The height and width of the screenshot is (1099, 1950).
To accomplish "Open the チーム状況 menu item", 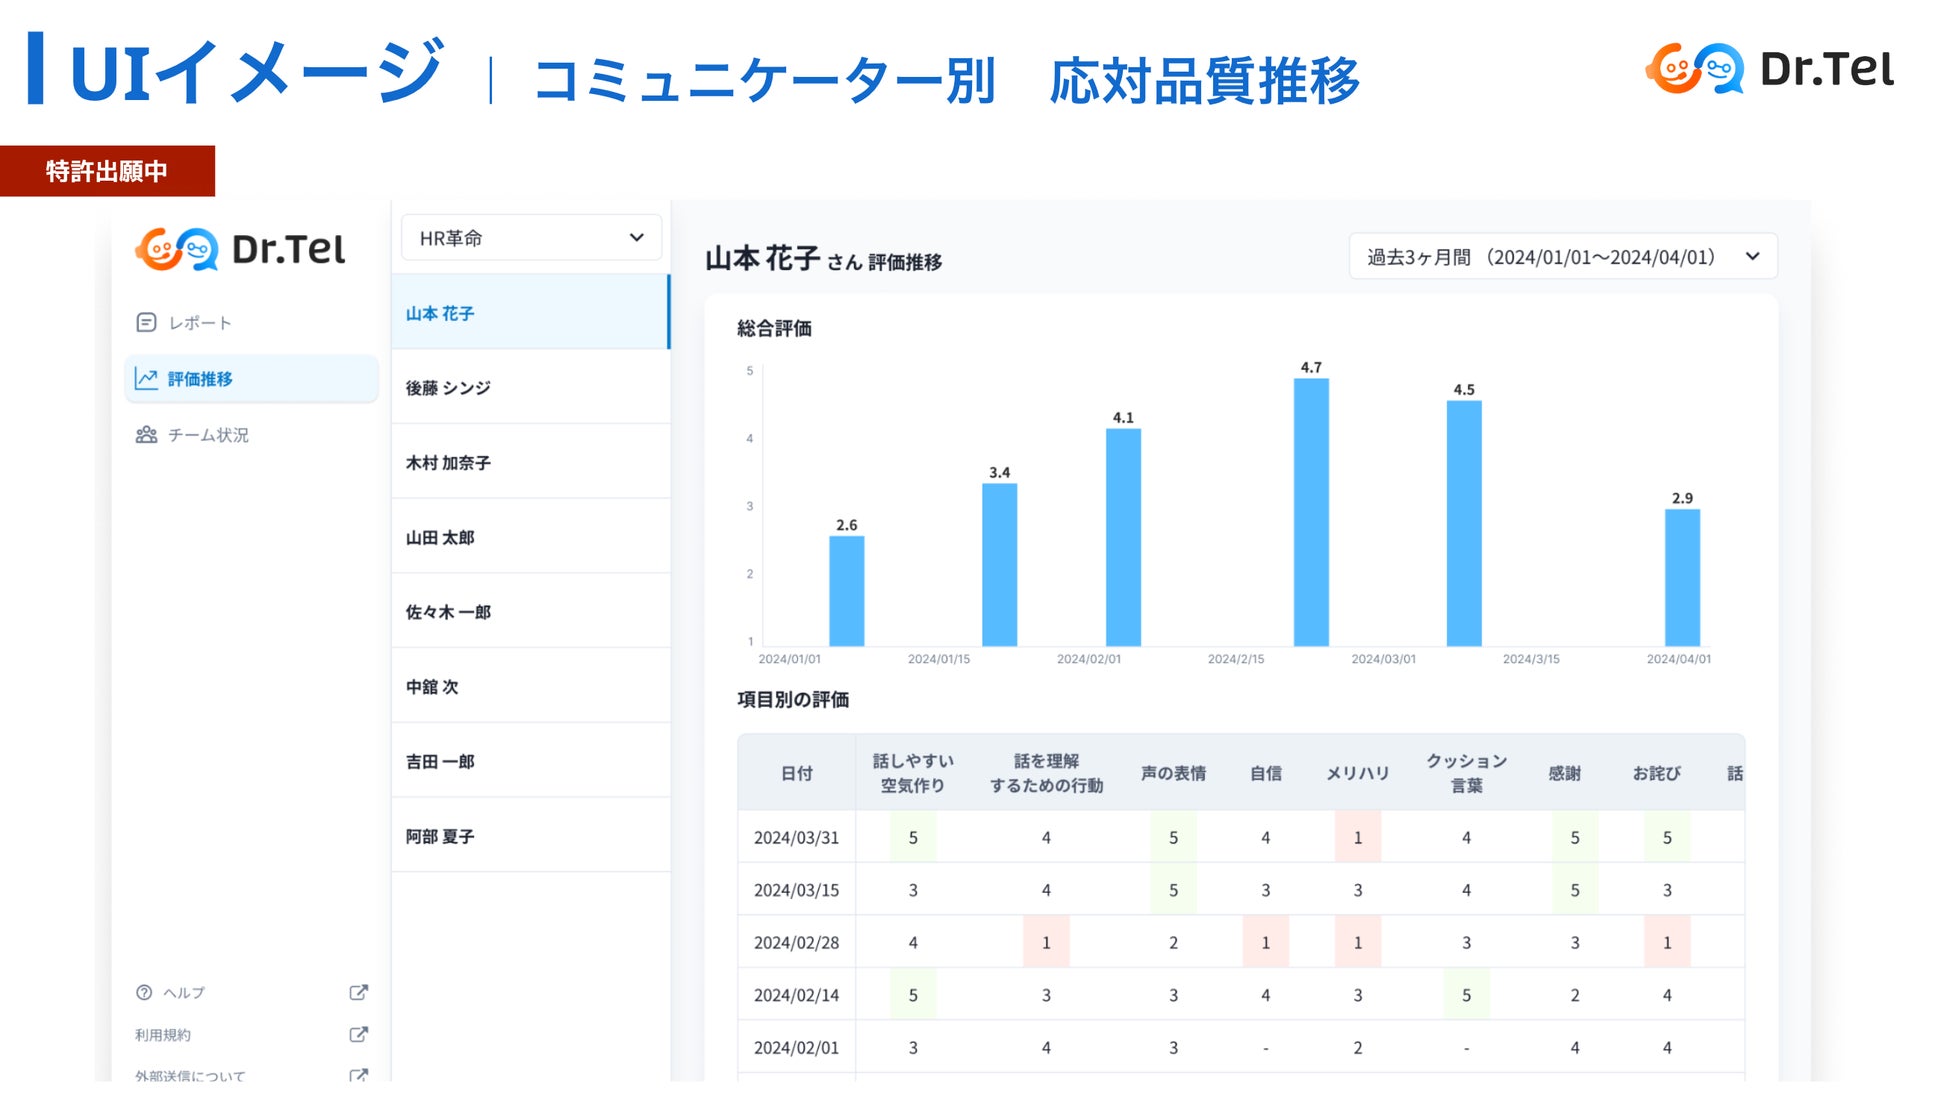I will pos(208,435).
